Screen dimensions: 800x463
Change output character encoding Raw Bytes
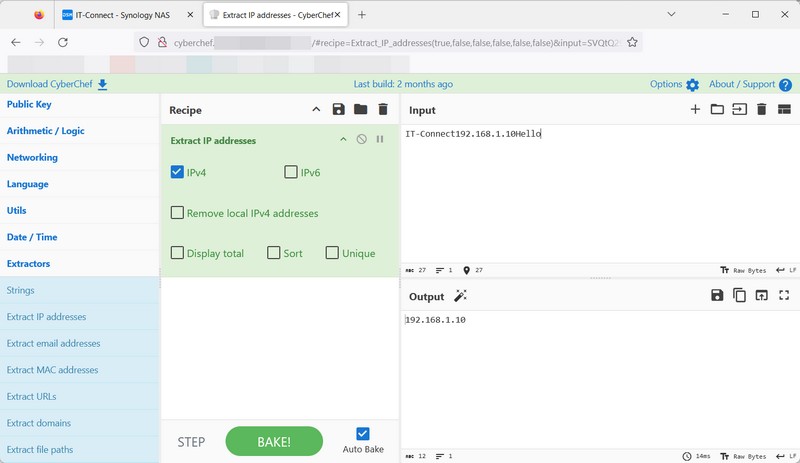[x=743, y=456]
